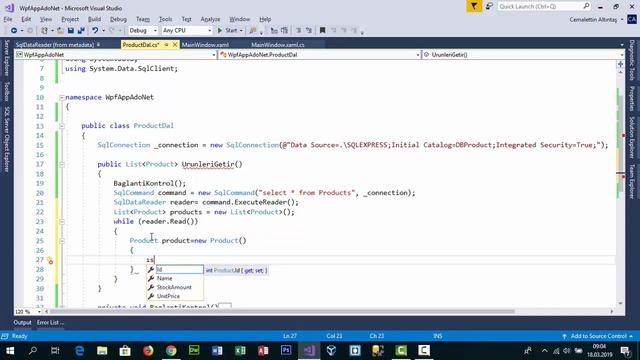Open the Cemalettin Altıntaş account menu
Screen dimensions: 640x360
[596, 19]
